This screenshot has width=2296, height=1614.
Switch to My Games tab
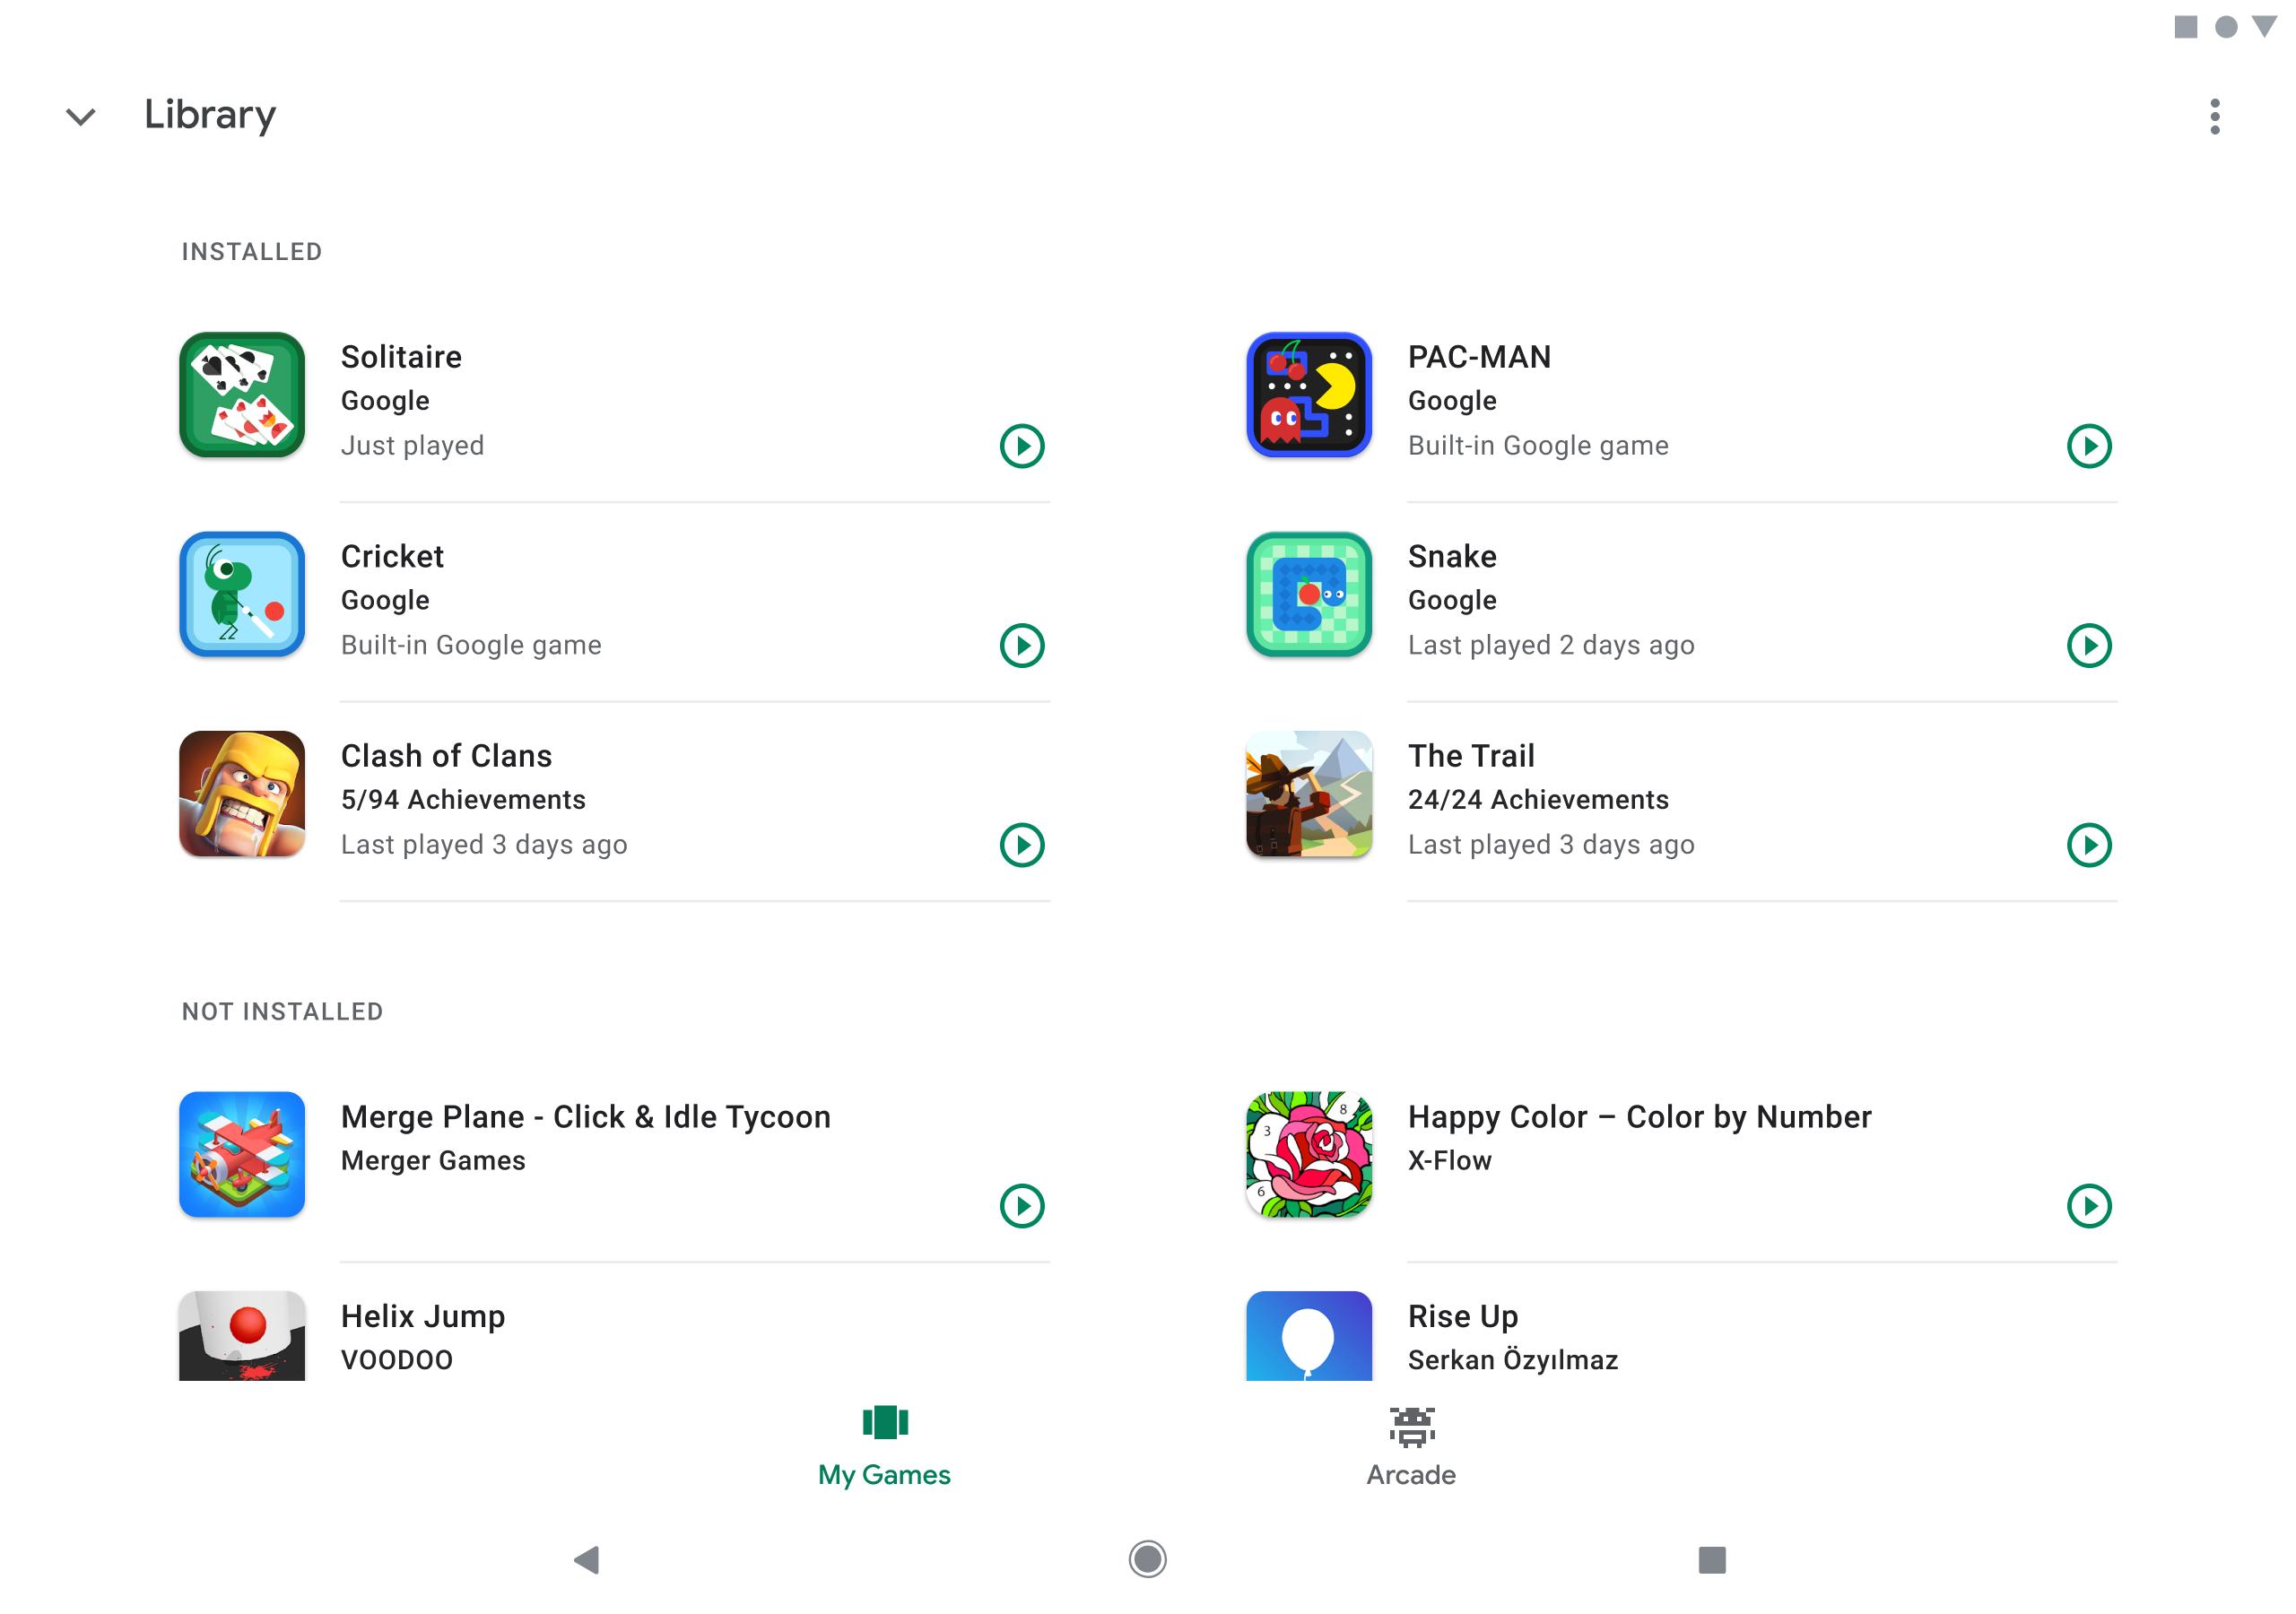(884, 1443)
